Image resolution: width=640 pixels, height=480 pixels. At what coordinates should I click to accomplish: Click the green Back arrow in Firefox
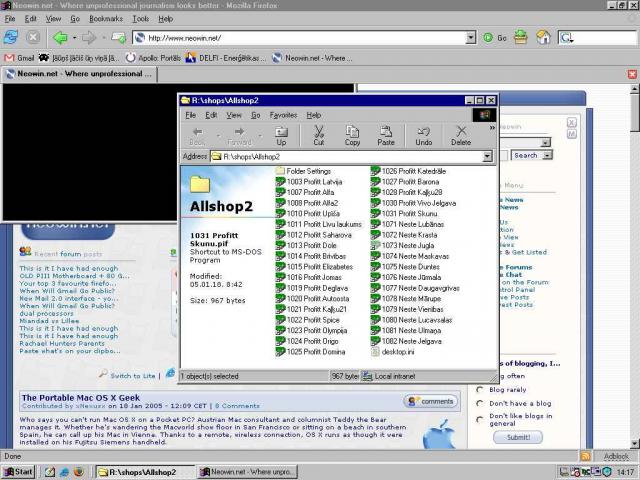coord(60,38)
